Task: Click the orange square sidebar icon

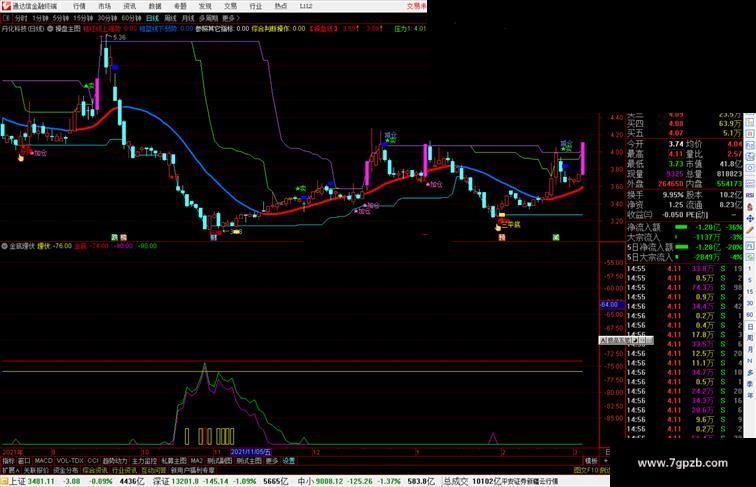Action: [x=750, y=134]
